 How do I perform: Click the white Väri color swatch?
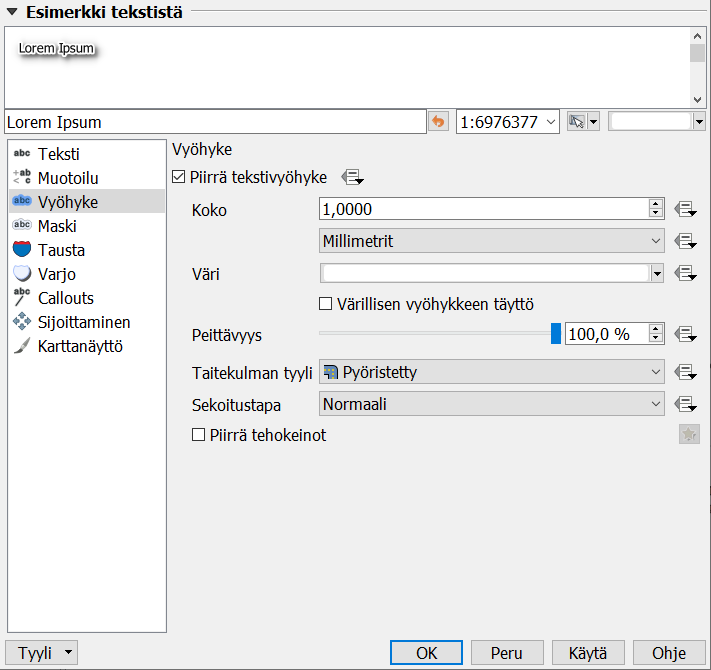[484, 273]
